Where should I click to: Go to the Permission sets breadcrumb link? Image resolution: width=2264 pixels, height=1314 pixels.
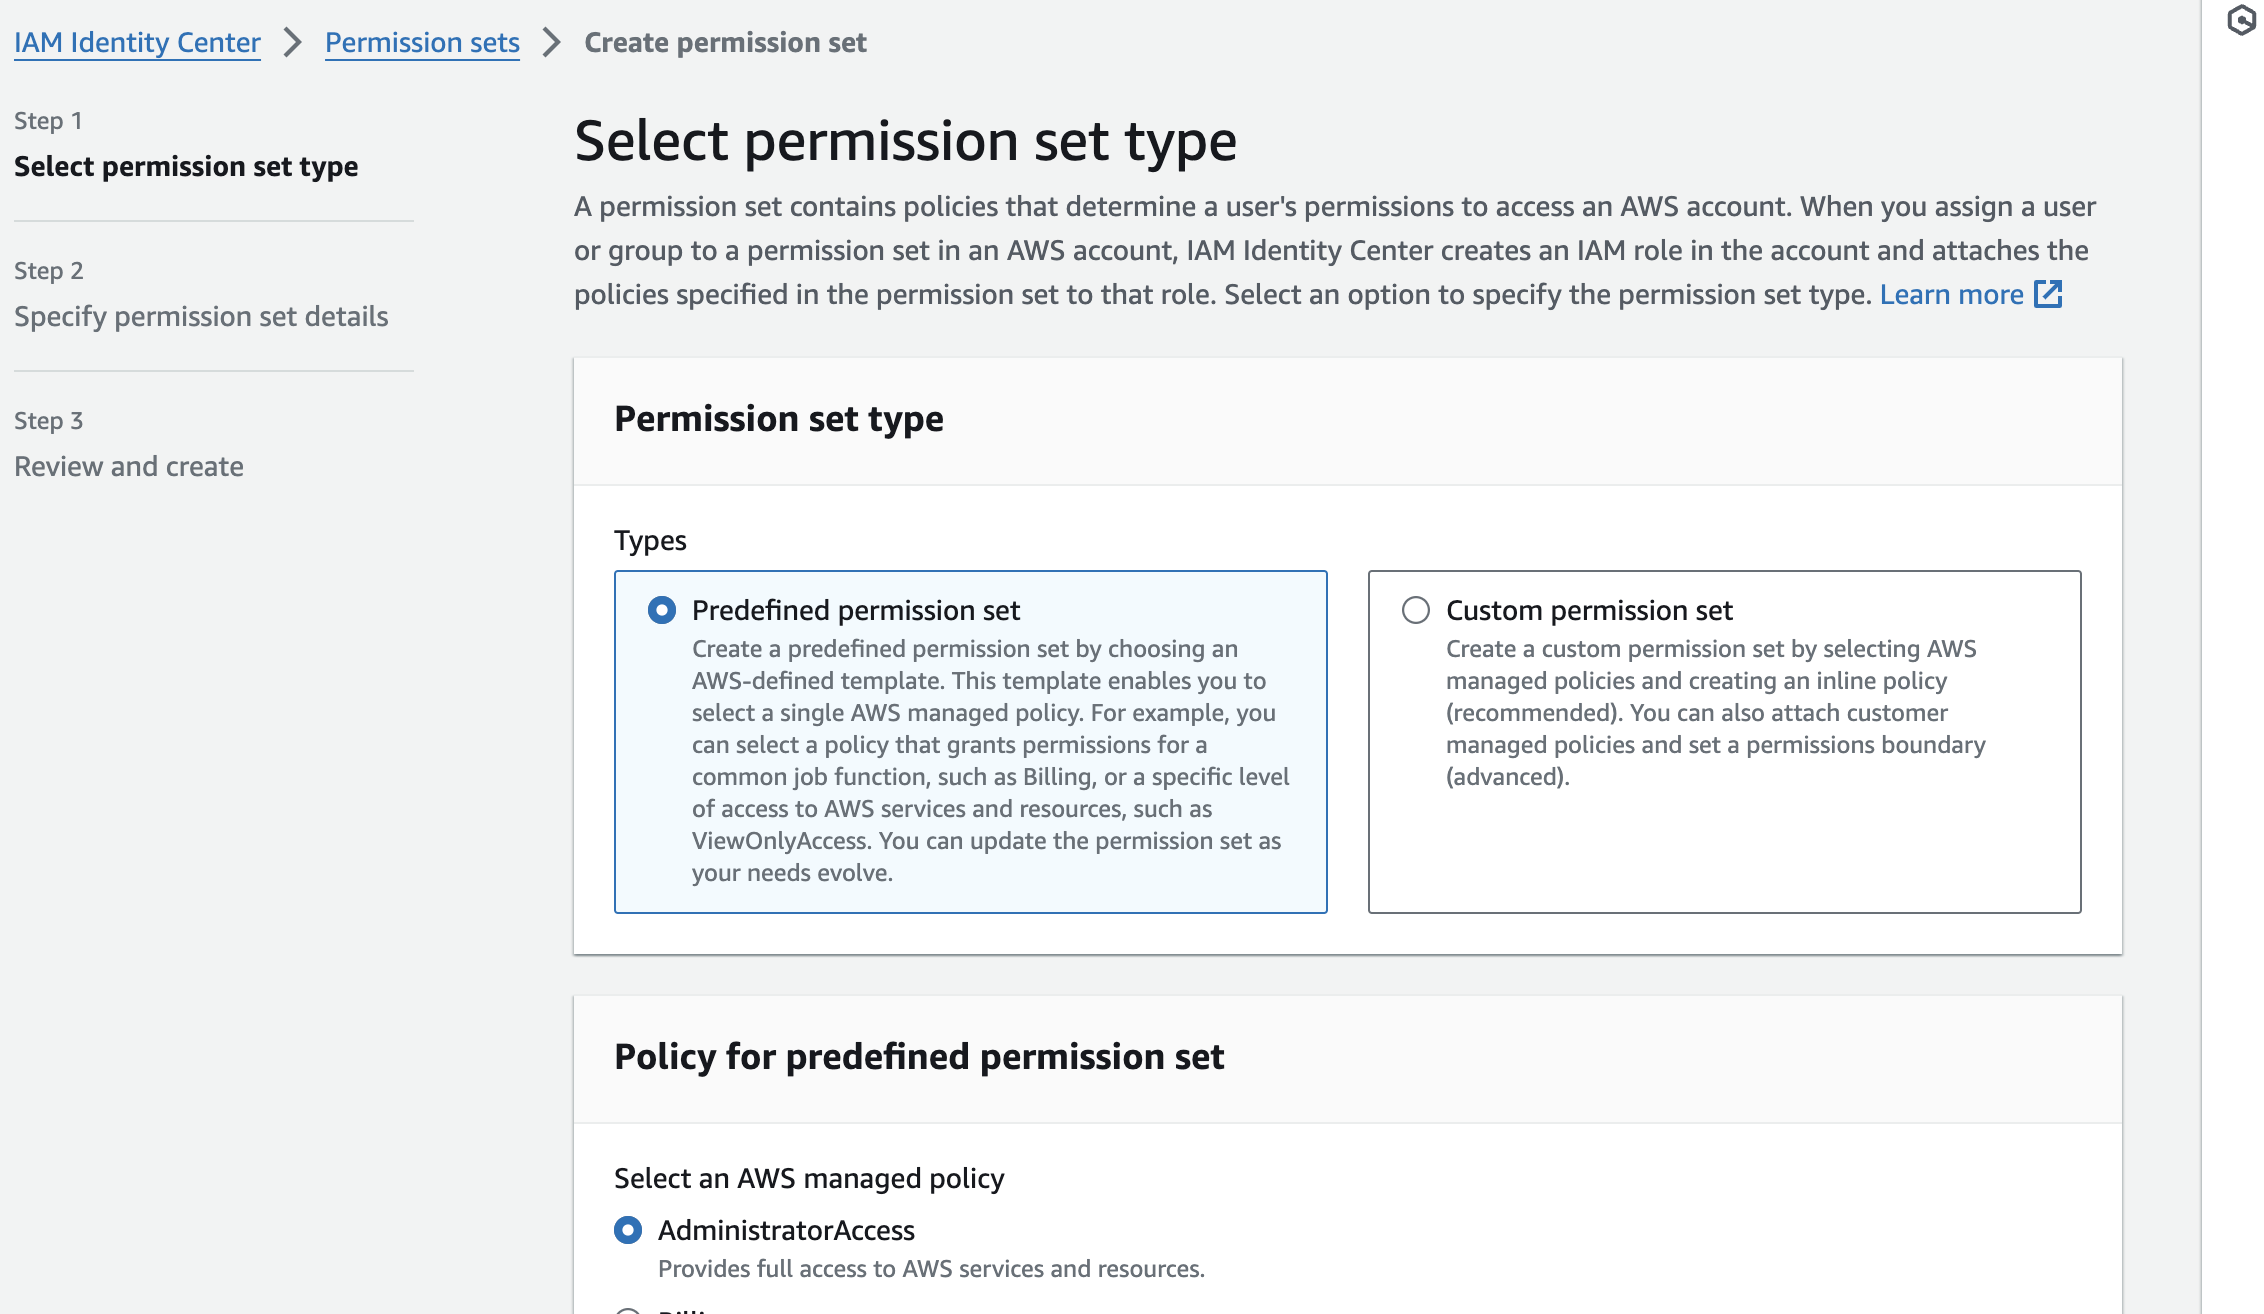(422, 42)
